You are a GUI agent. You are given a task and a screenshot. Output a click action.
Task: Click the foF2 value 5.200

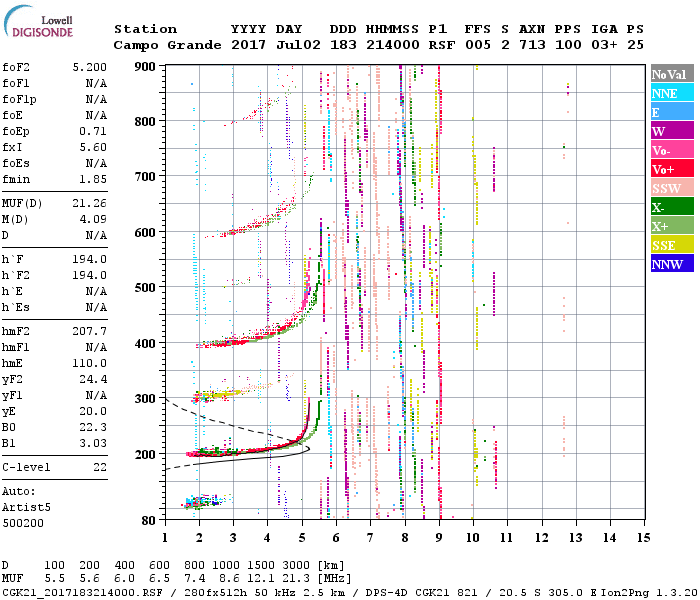tap(89, 68)
